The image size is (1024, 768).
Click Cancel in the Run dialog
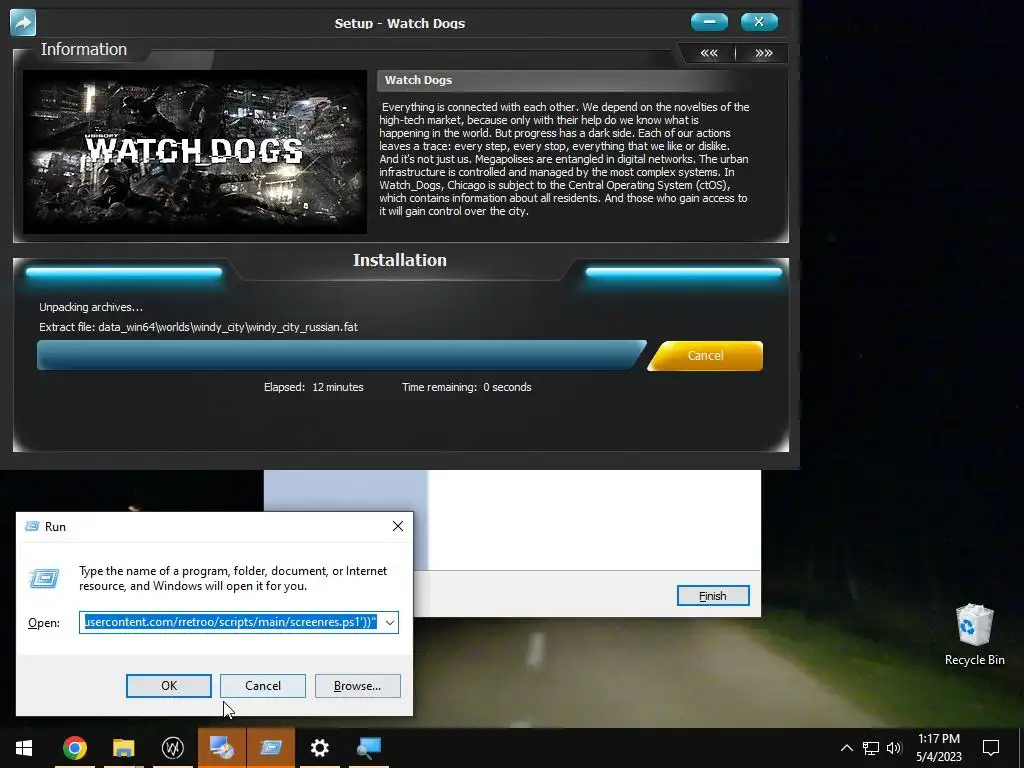point(263,686)
